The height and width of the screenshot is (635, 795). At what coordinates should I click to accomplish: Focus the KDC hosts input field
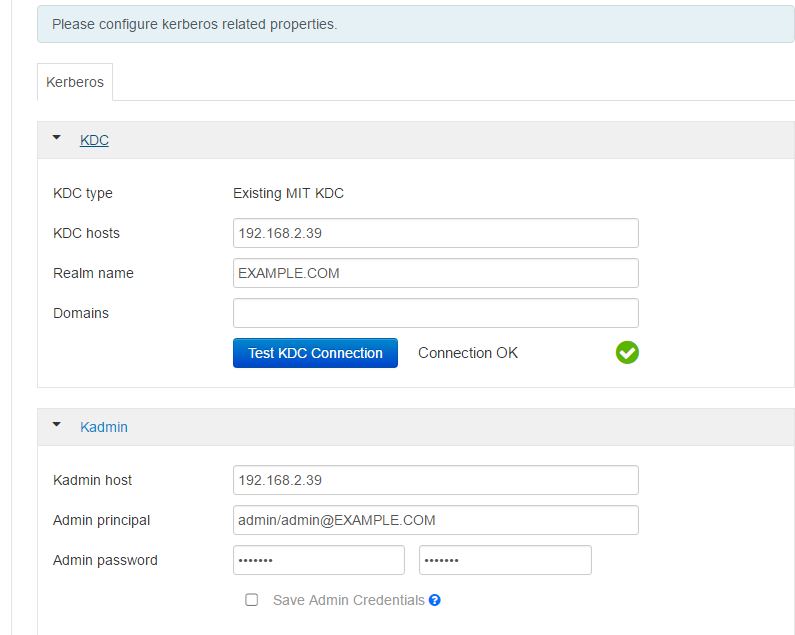[435, 233]
